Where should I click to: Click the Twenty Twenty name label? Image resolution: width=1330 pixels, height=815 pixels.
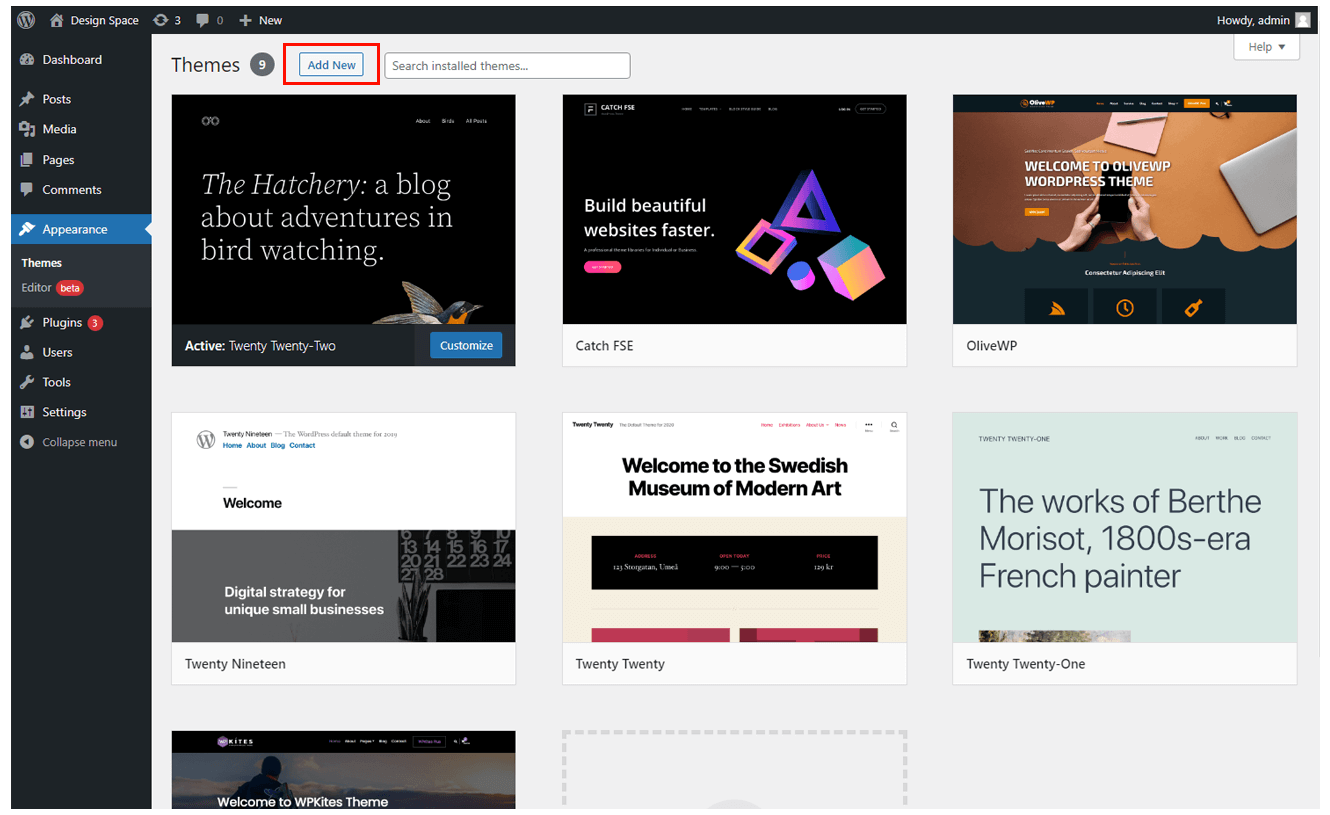pos(620,664)
